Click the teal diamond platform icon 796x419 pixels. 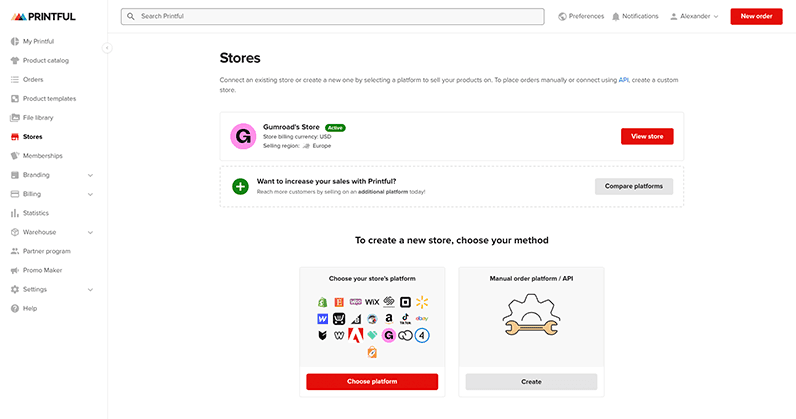coord(372,335)
